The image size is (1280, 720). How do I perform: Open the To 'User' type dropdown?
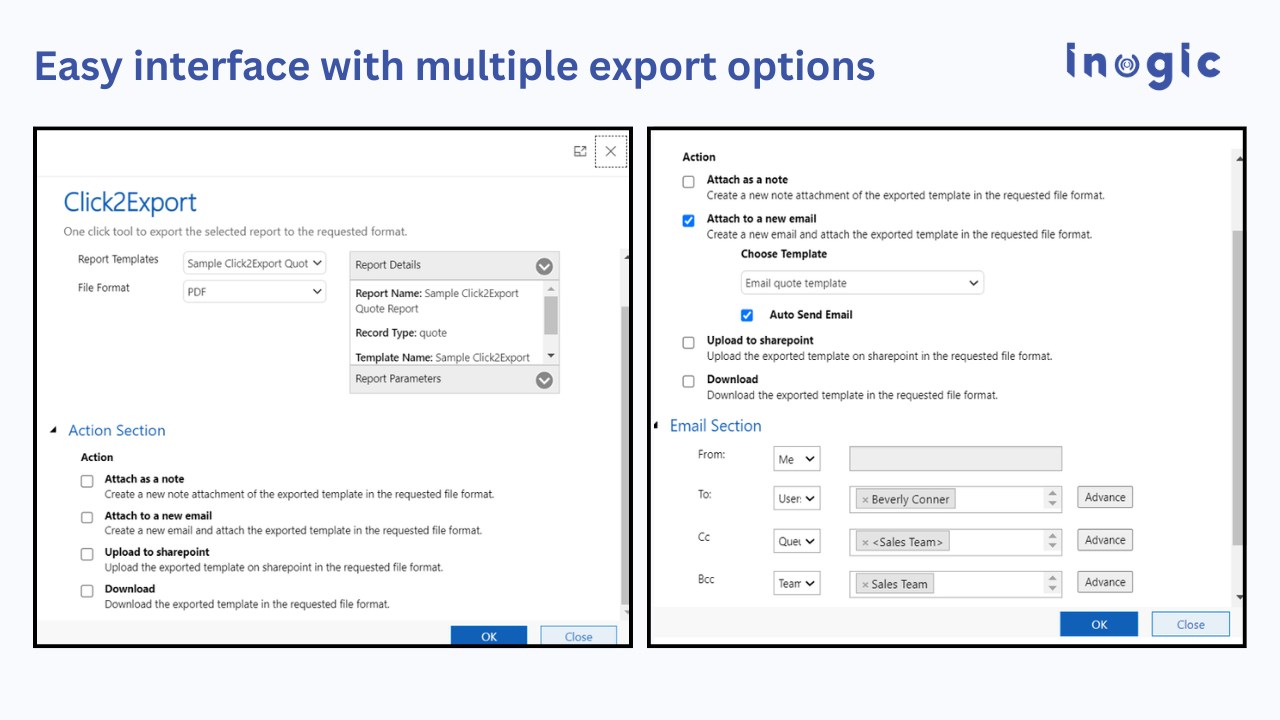click(797, 498)
